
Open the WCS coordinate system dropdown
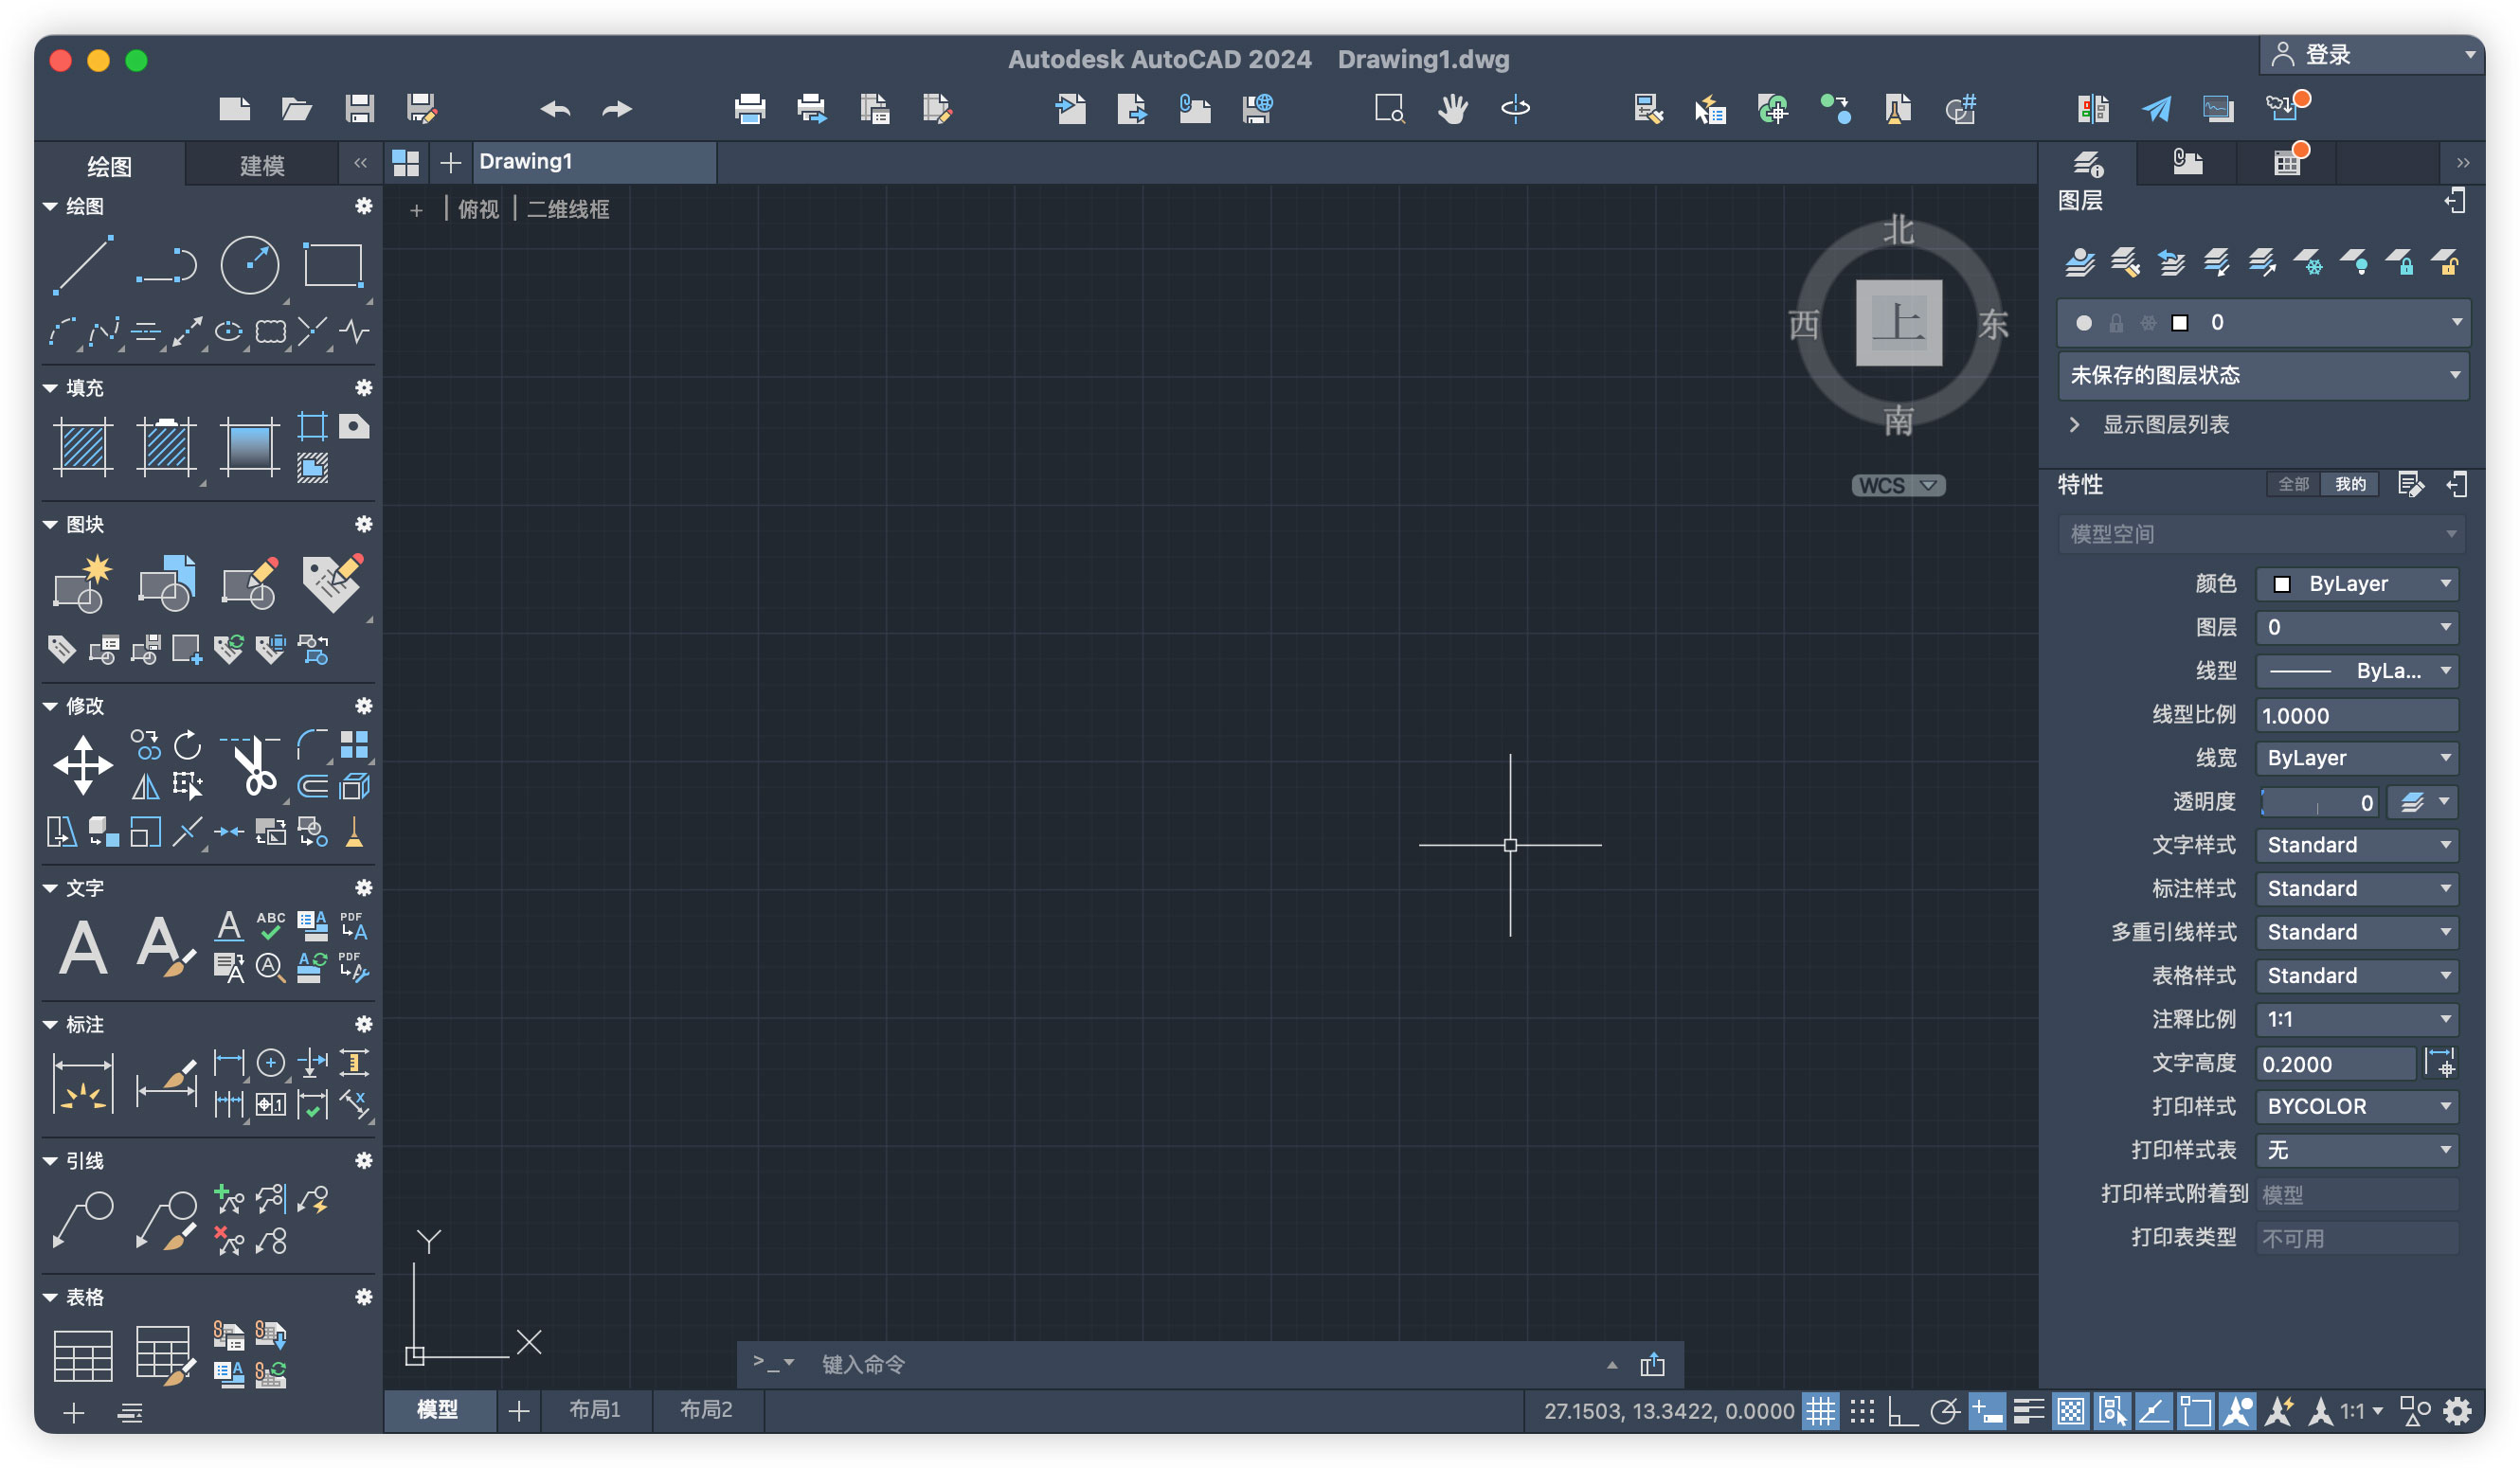pos(1898,485)
